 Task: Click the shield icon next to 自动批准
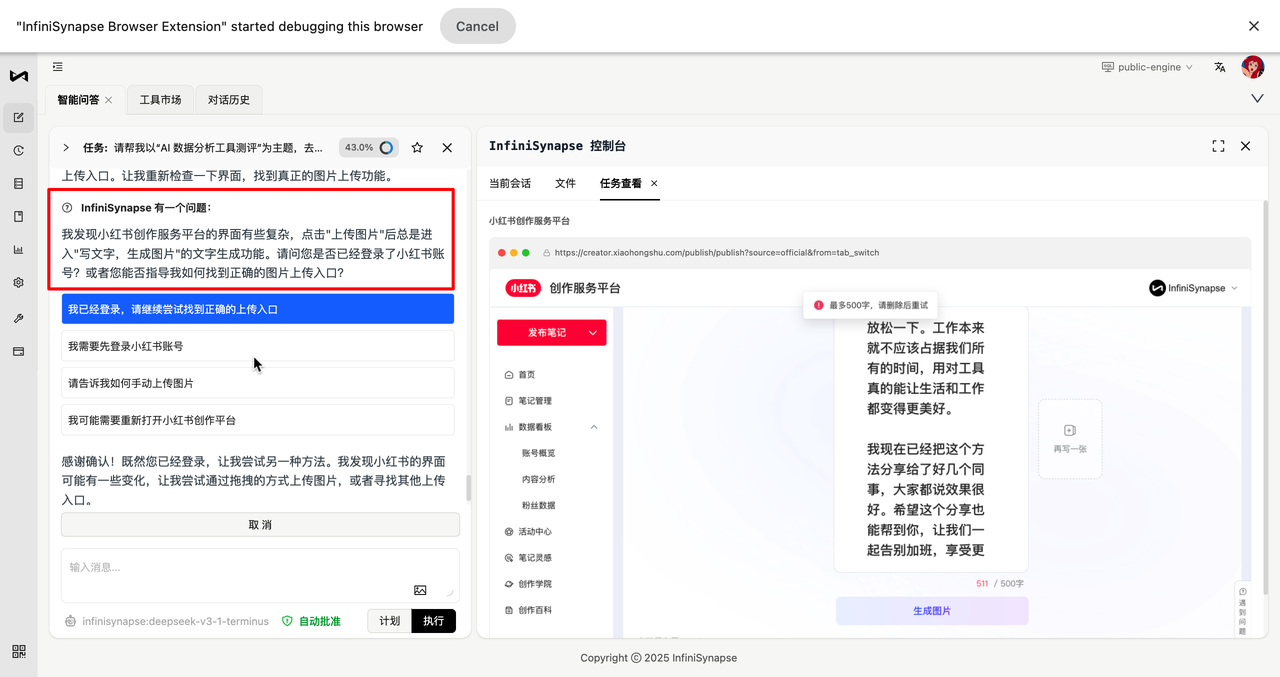pos(287,621)
